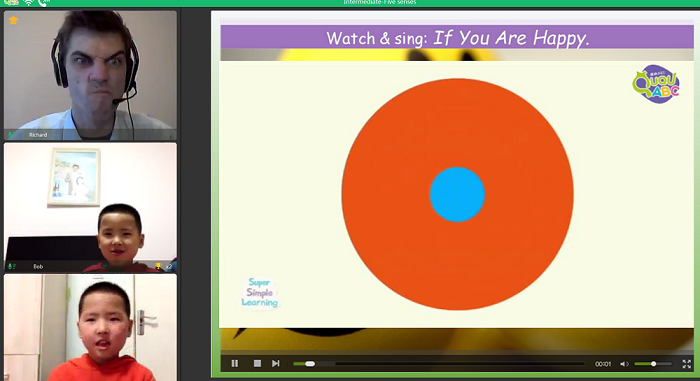Select Richard's webcam feed
The image size is (700, 381).
(x=91, y=75)
